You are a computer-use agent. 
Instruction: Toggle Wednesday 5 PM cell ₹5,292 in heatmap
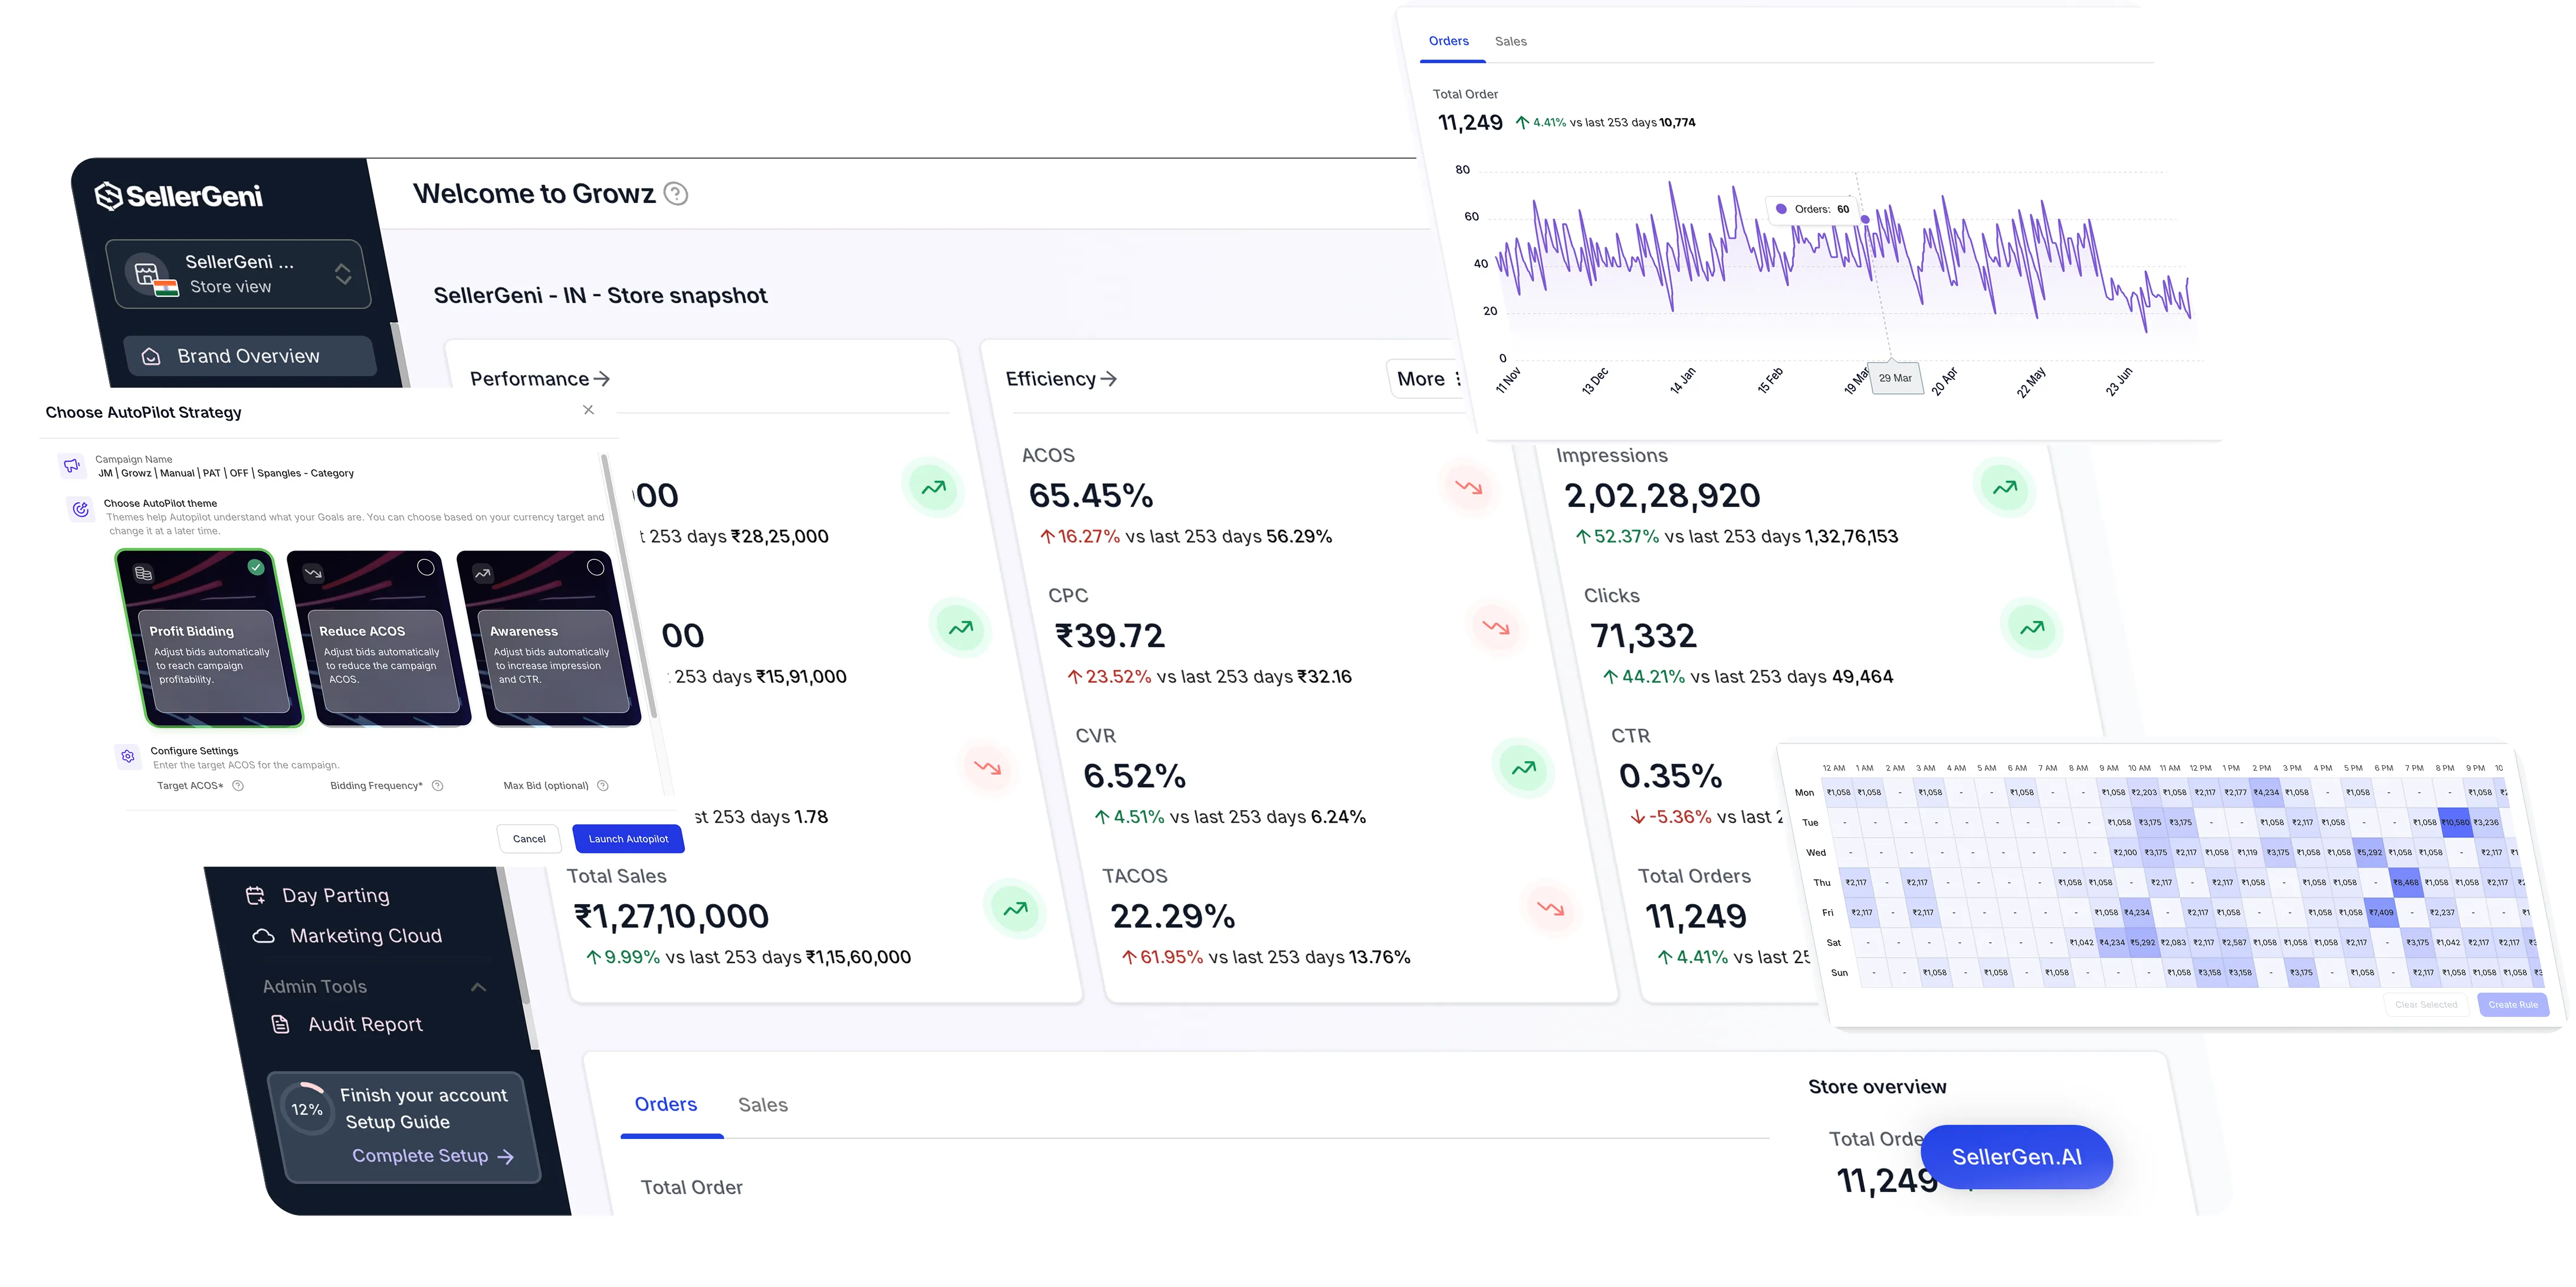click(2369, 853)
